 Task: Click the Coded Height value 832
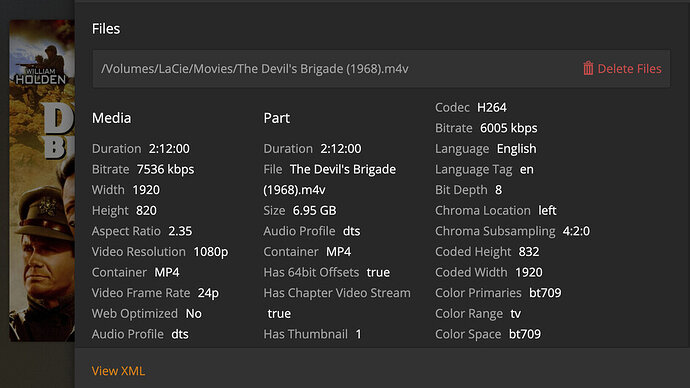[x=529, y=252]
